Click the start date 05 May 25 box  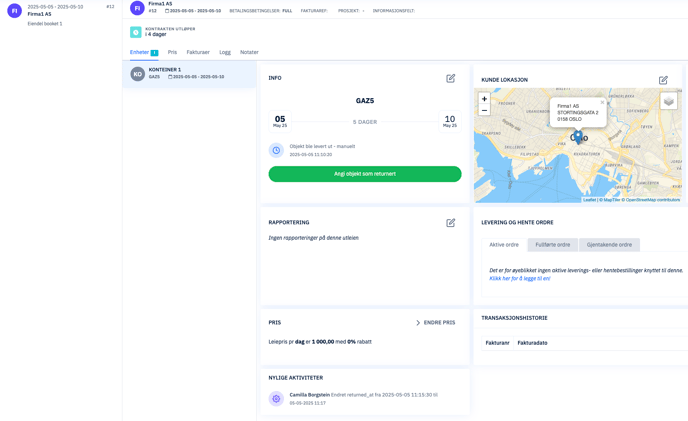point(280,121)
